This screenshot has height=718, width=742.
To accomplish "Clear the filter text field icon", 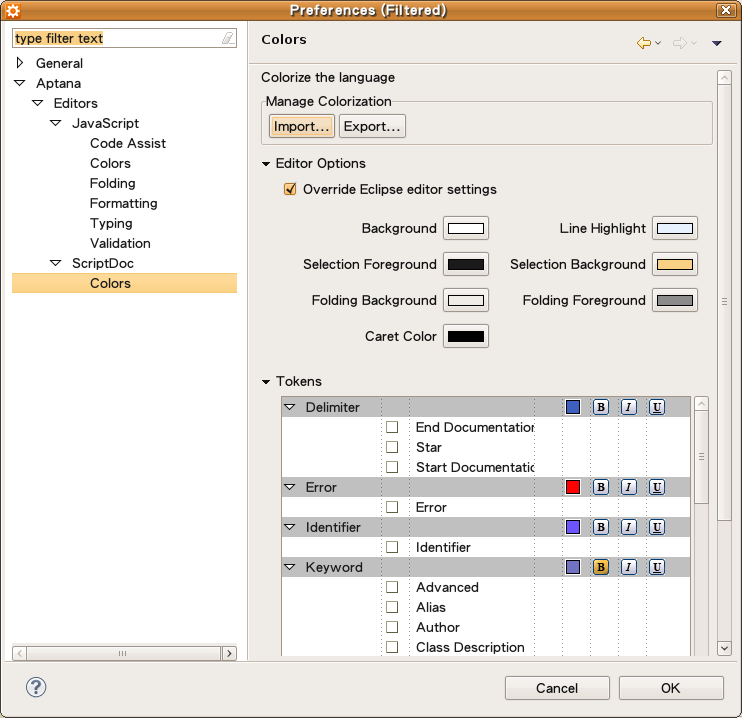I will (228, 38).
